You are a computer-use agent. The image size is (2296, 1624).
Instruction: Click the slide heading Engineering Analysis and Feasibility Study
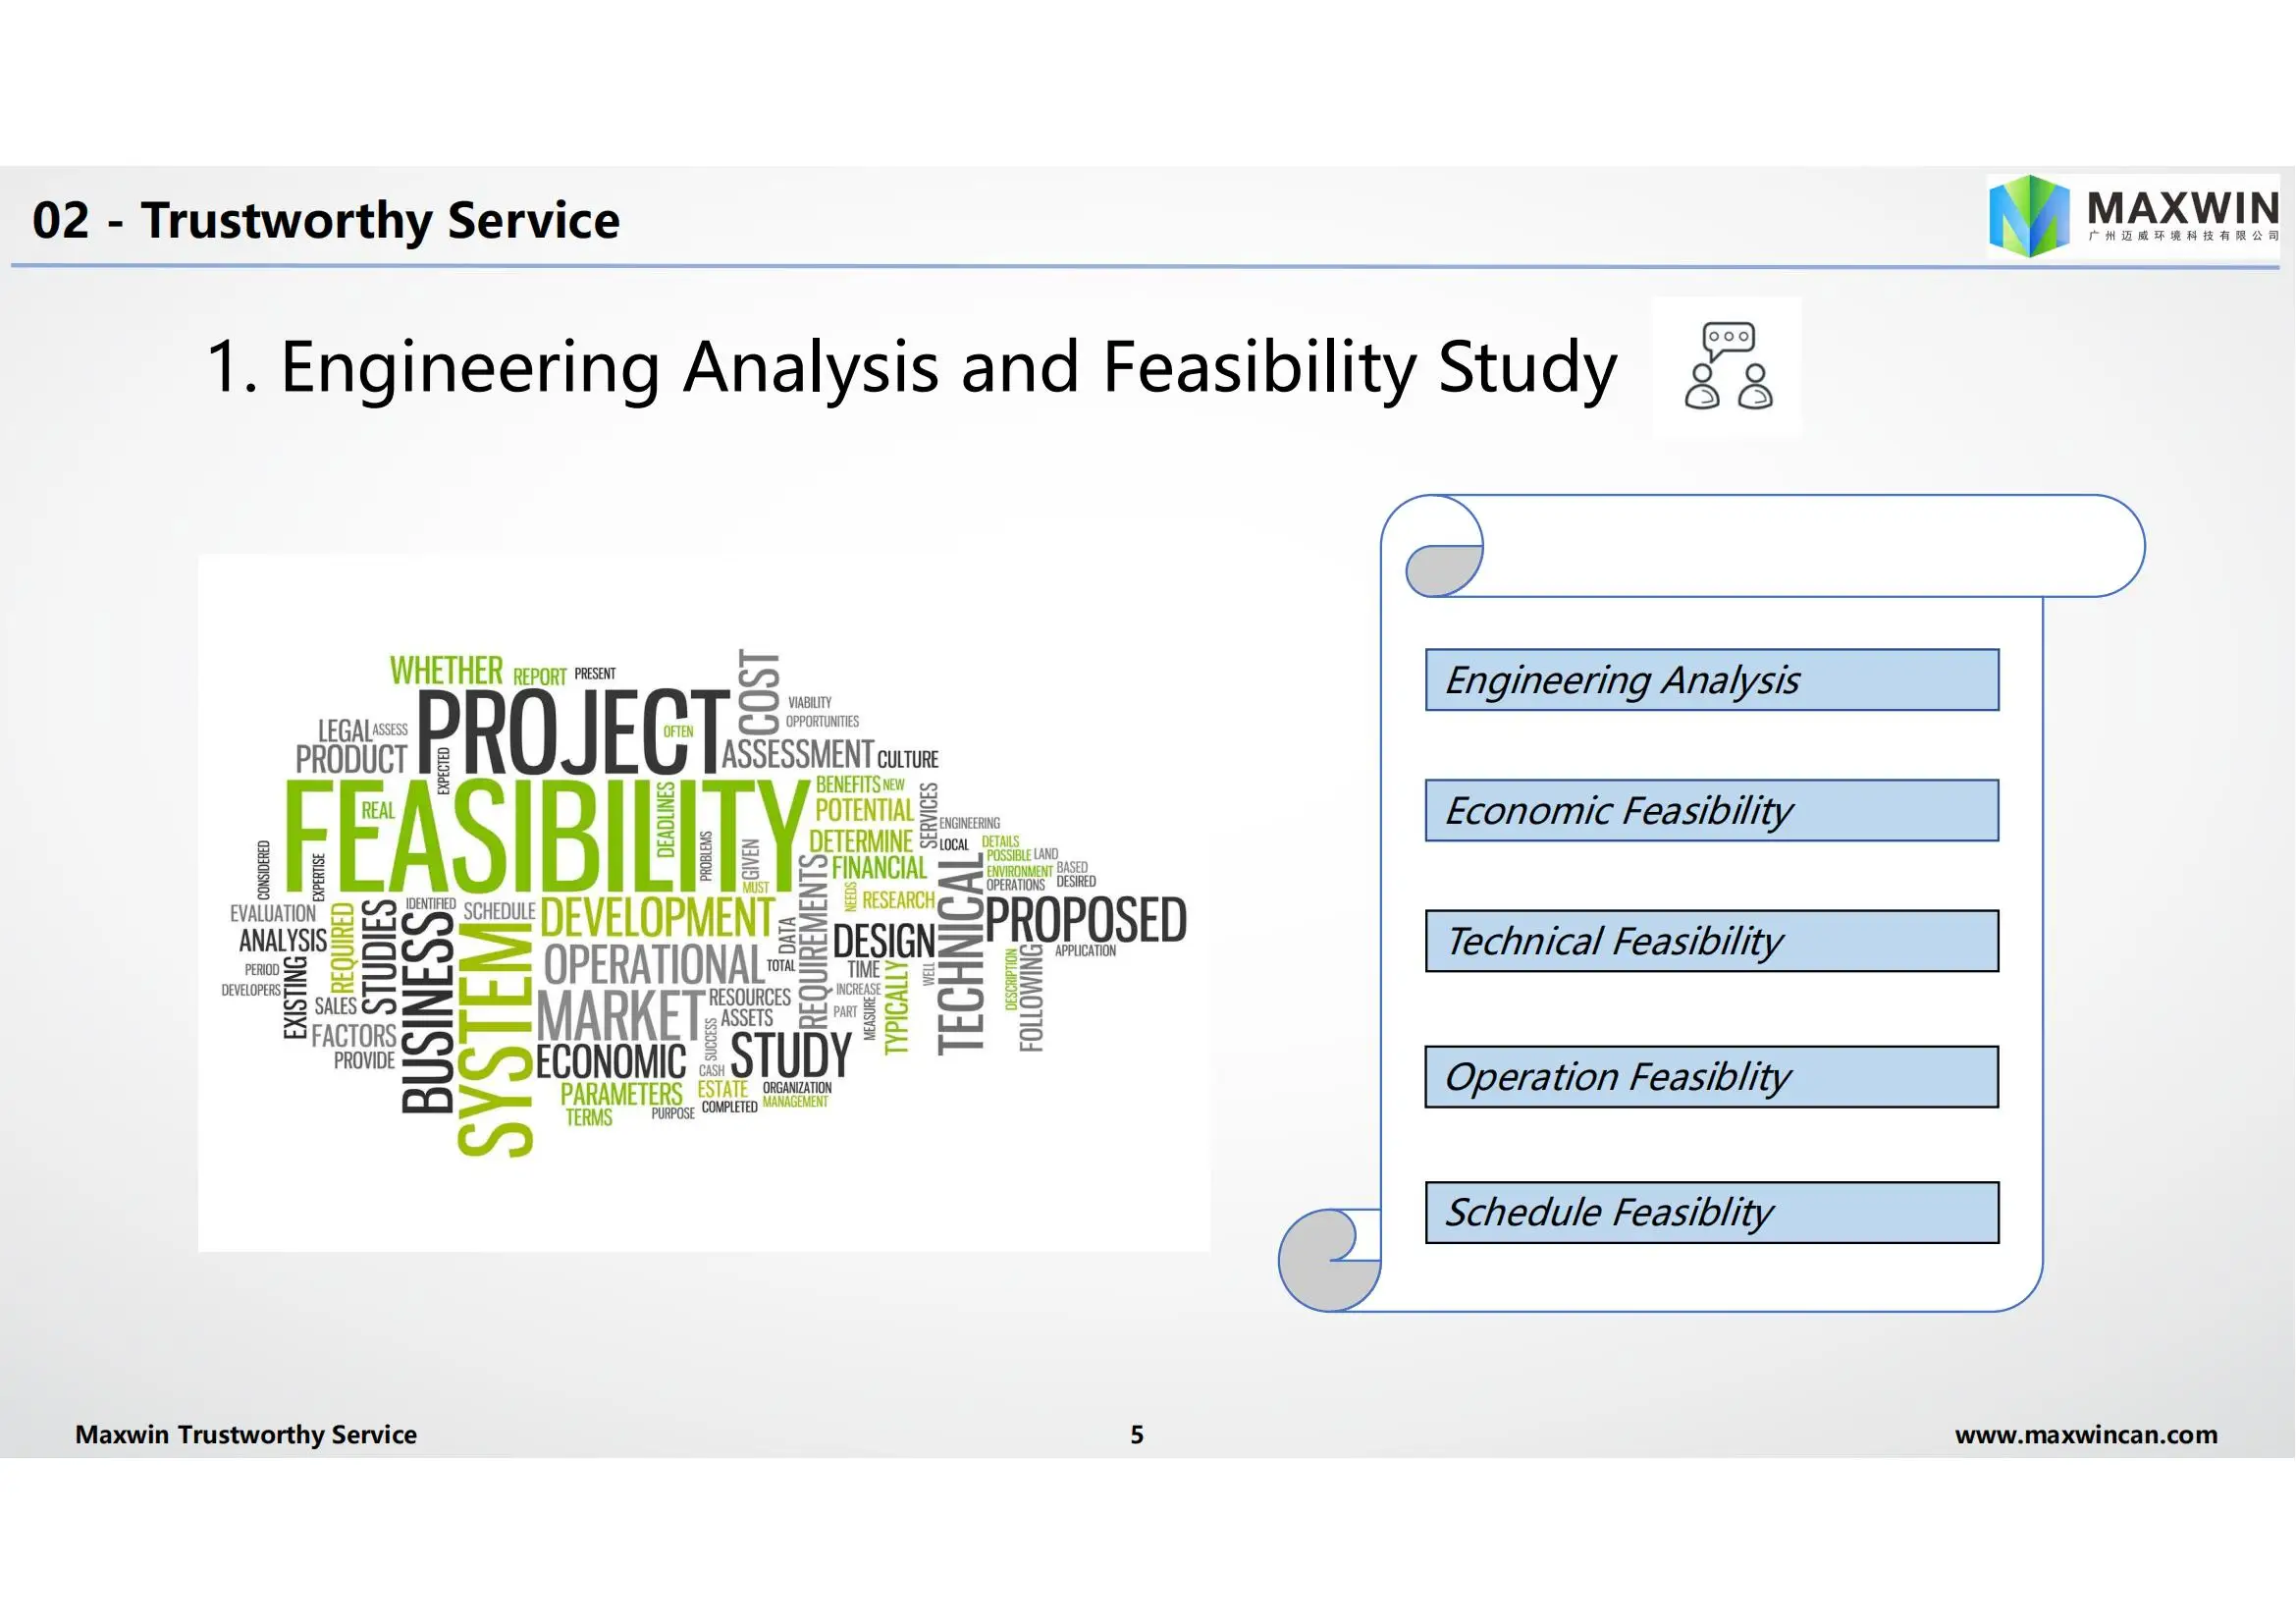tap(911, 368)
